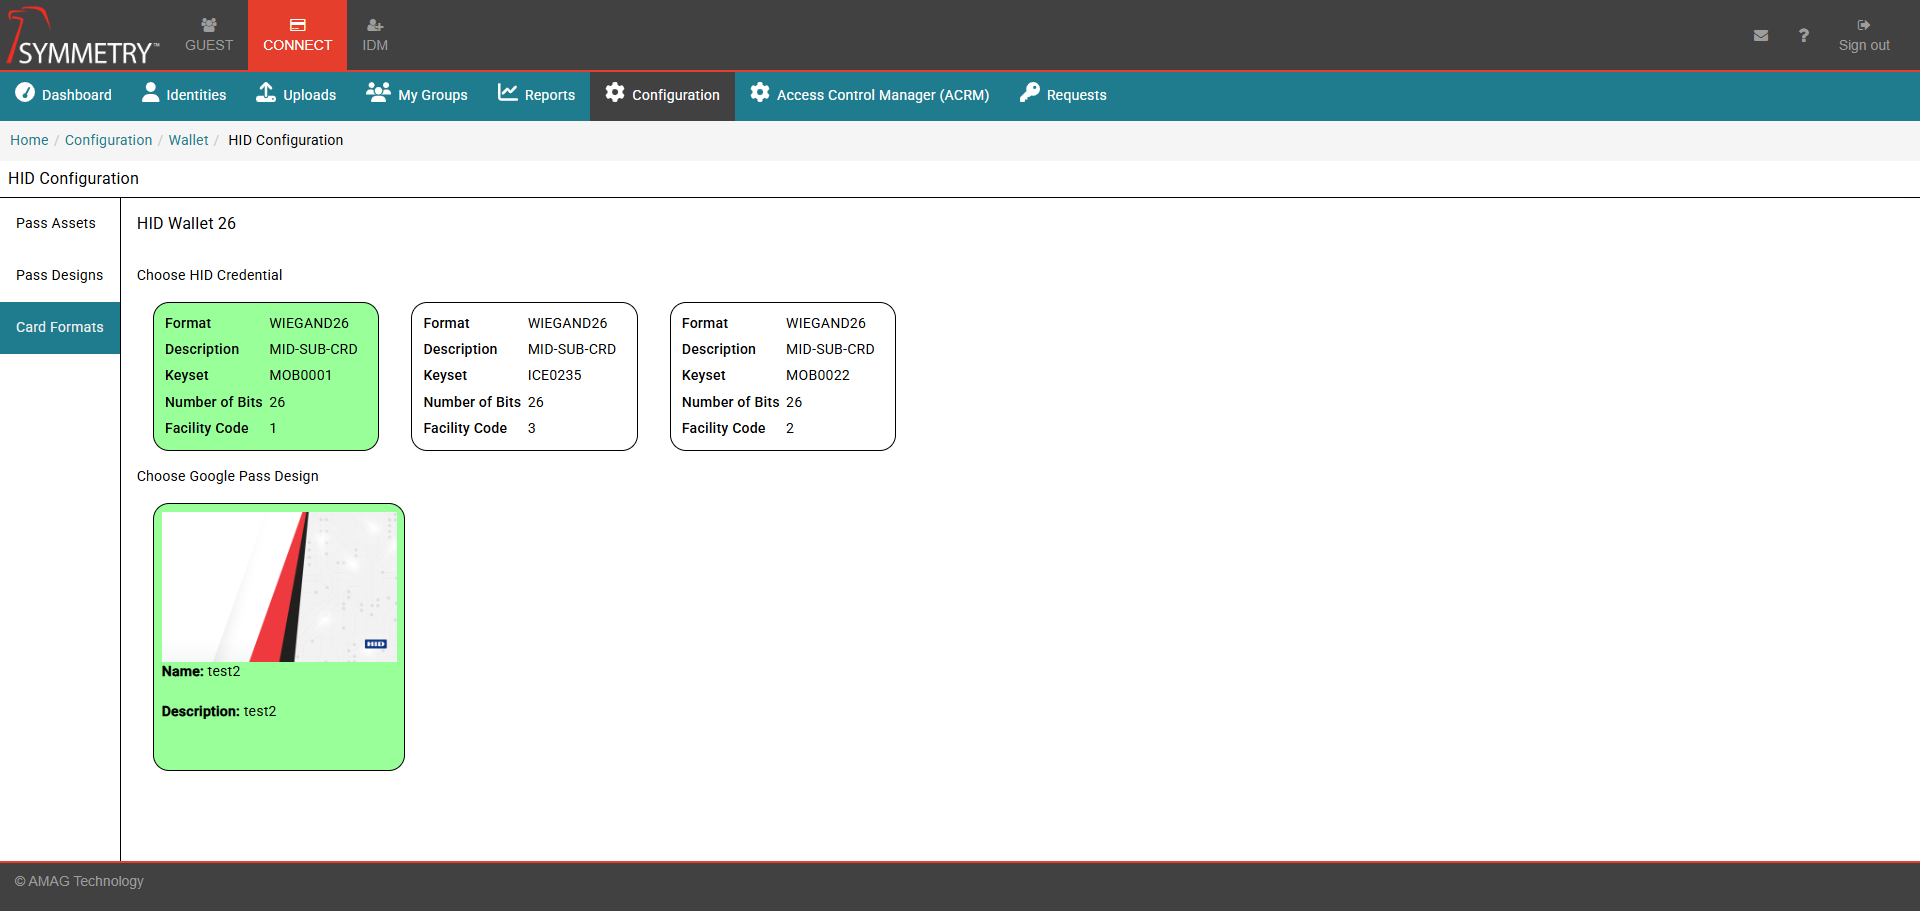The image size is (1920, 911).
Task: Click IDM module label
Action: [x=375, y=45]
